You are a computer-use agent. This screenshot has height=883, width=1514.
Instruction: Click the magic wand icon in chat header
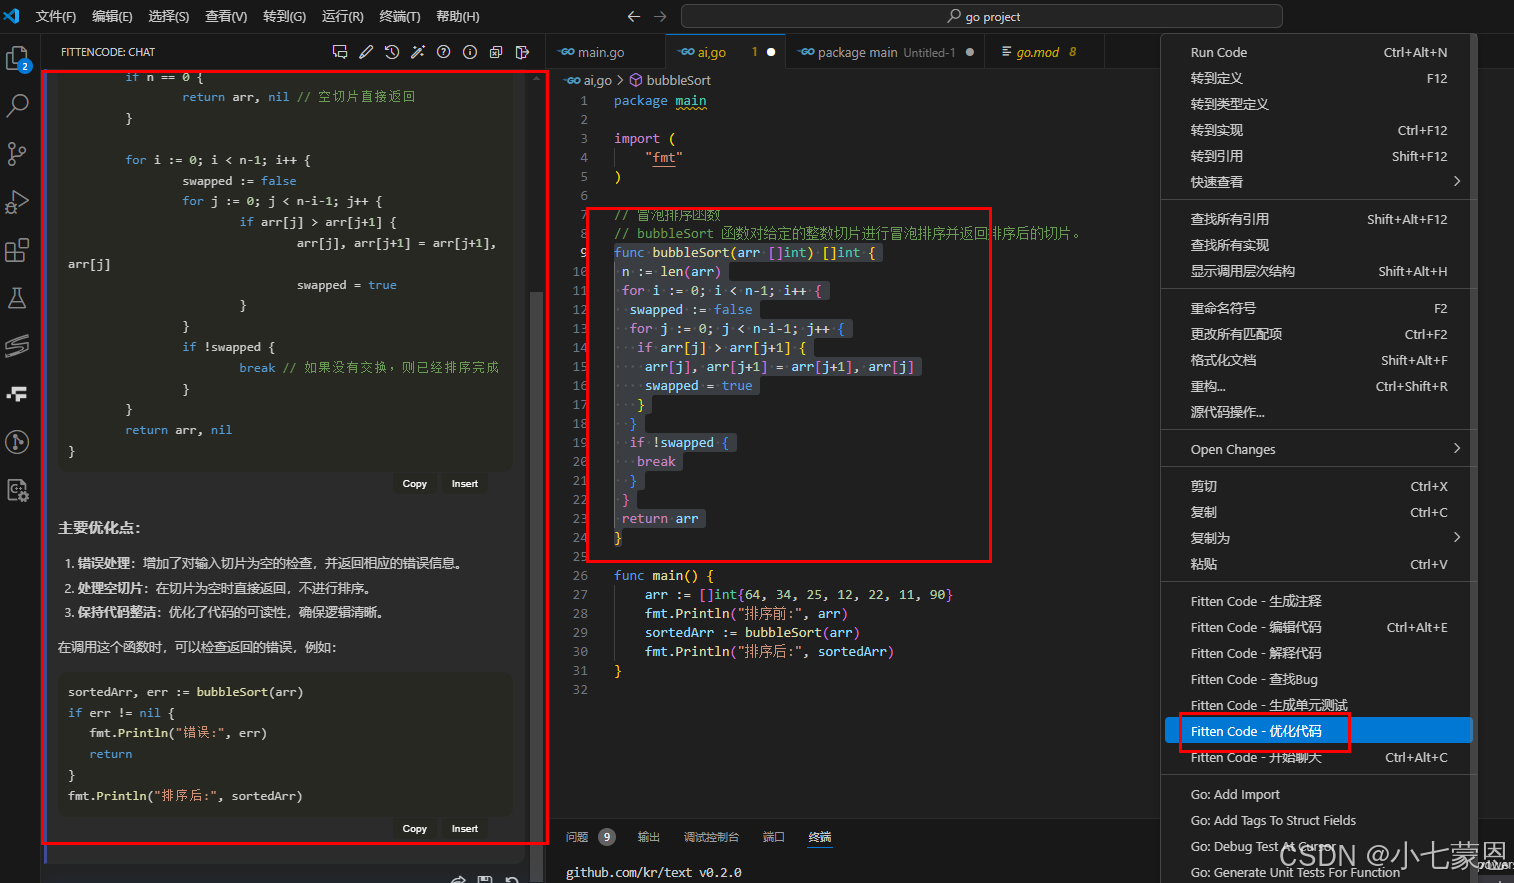[418, 52]
